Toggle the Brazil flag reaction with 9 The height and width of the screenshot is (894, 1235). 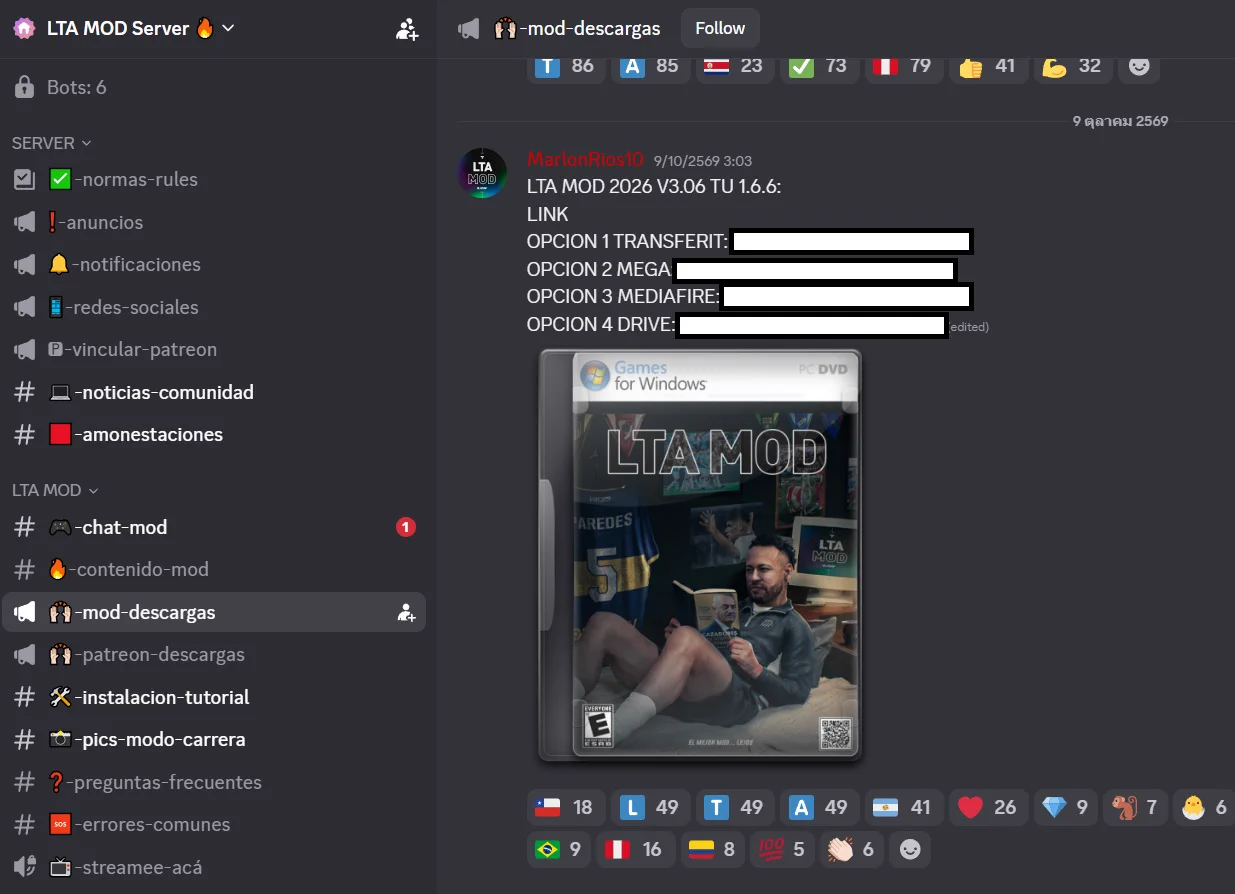click(558, 849)
